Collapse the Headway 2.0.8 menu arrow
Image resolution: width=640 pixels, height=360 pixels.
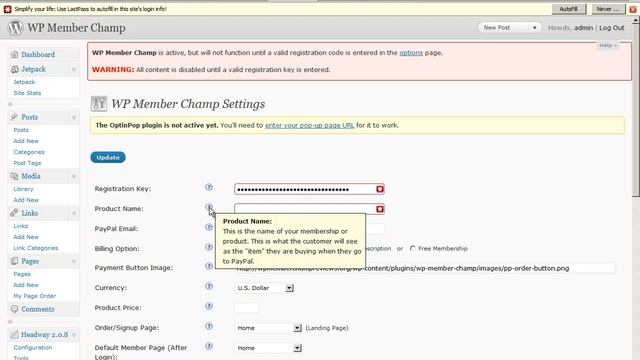click(74, 335)
